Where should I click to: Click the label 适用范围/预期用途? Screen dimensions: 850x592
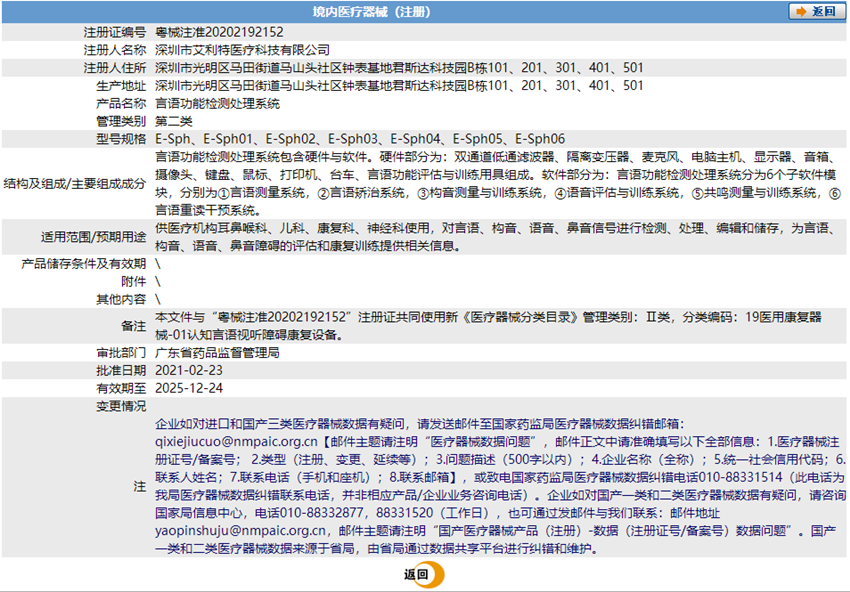[x=93, y=237]
